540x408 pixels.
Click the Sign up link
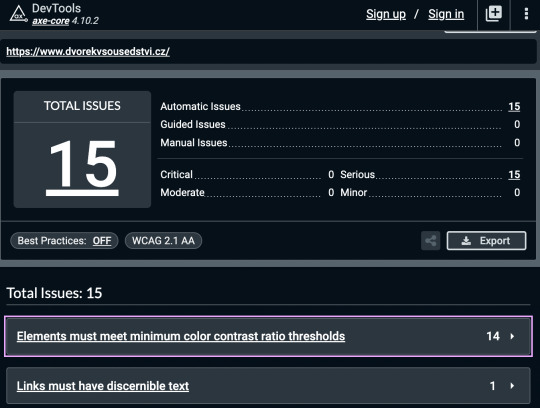tap(386, 14)
